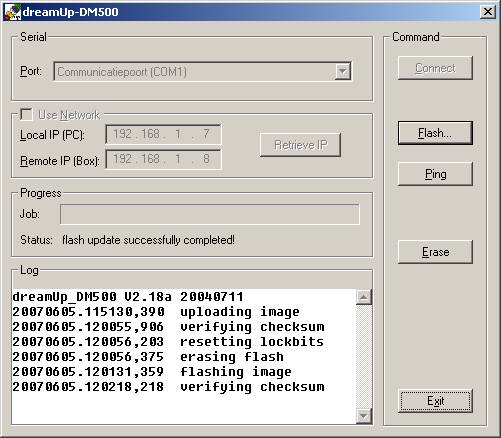Click the log scrollbar down arrow

pyautogui.click(x=363, y=416)
